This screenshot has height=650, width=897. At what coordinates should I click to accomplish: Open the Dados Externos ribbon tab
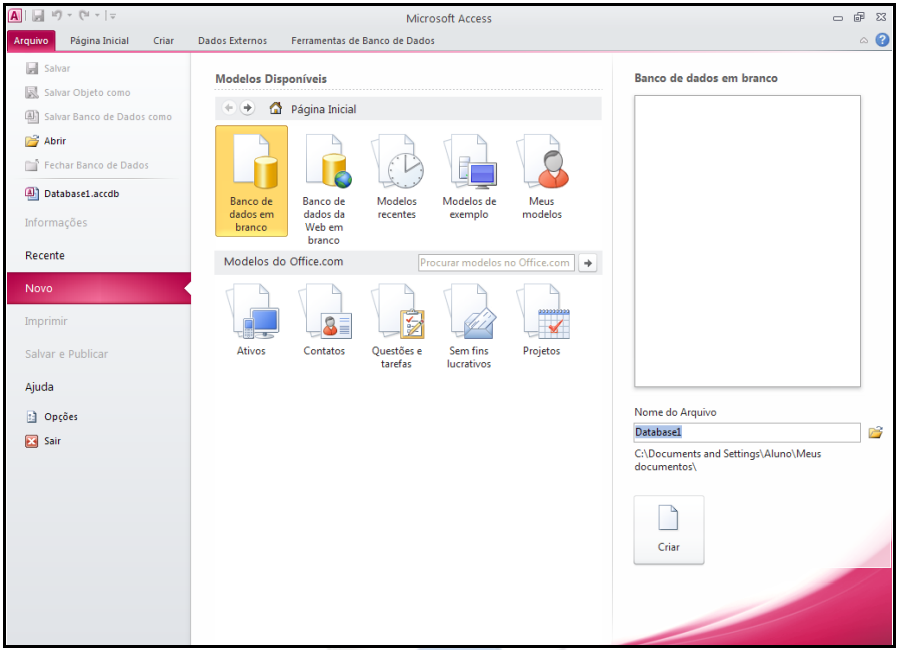click(x=232, y=41)
